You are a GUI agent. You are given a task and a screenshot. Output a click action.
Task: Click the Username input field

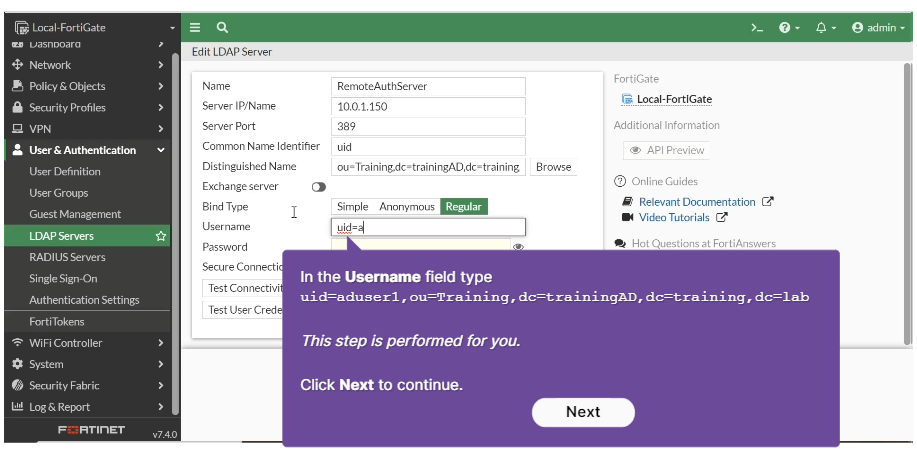(428, 227)
